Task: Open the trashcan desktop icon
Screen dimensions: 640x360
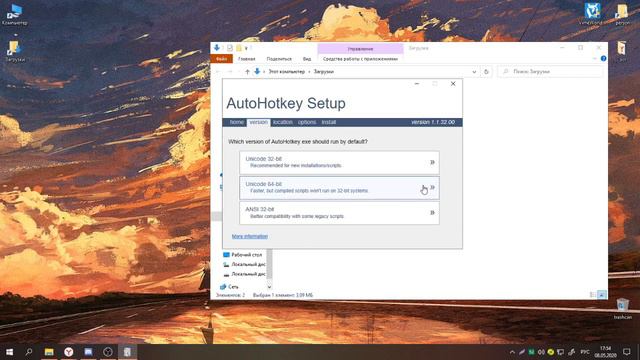Action: pos(622,309)
